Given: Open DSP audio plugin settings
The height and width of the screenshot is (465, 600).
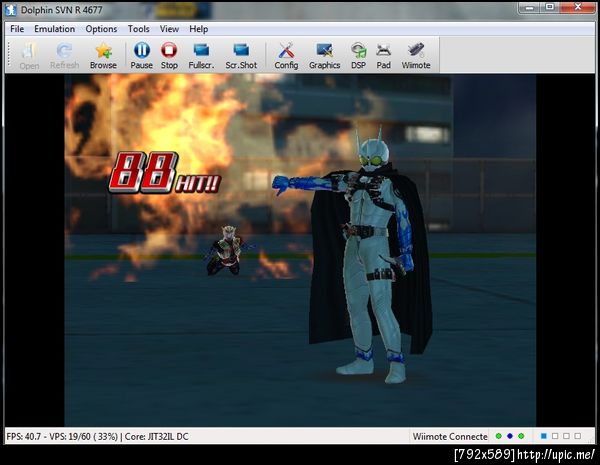Looking at the screenshot, I should point(359,55).
